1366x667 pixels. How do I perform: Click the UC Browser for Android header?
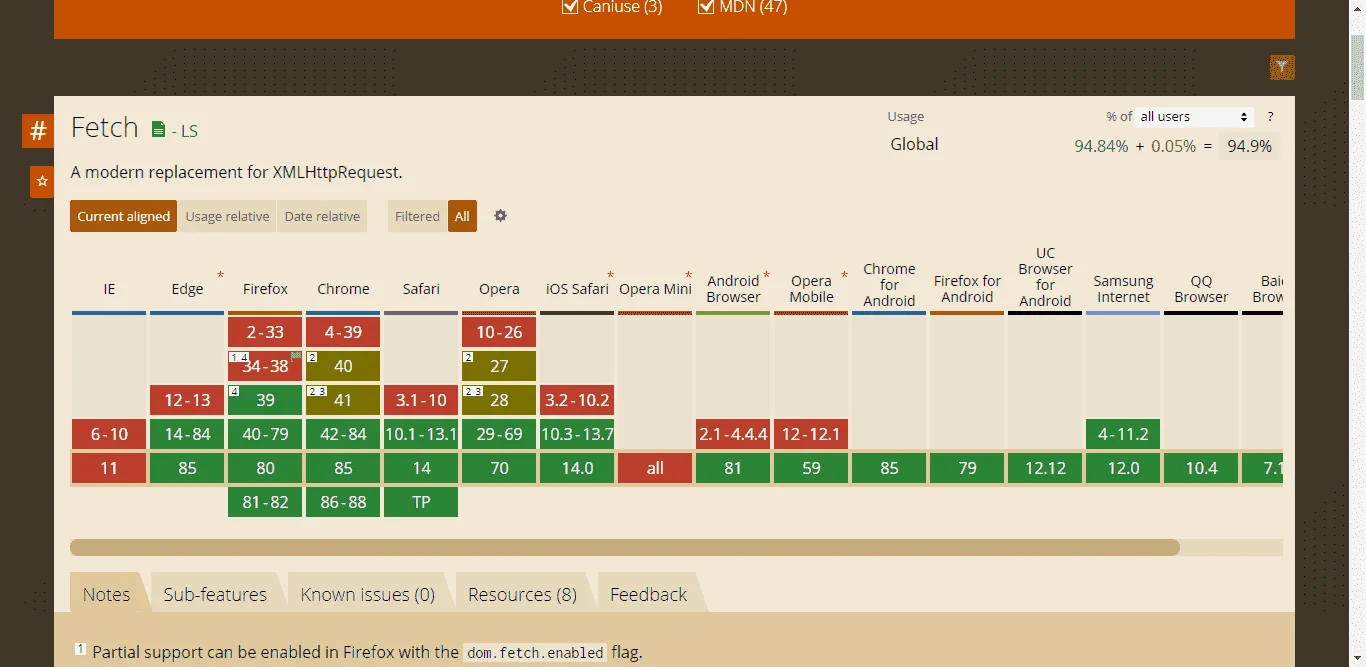(x=1045, y=277)
